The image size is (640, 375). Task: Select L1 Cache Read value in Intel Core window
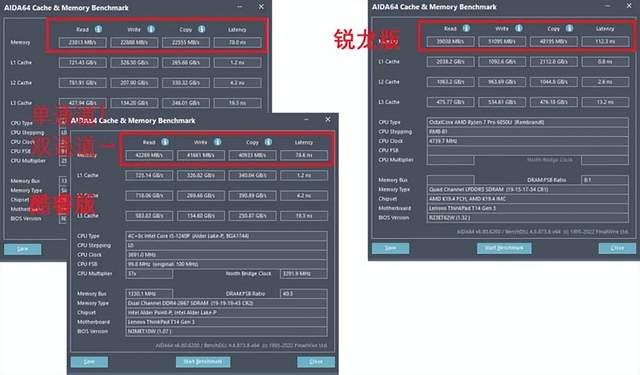[x=149, y=175]
